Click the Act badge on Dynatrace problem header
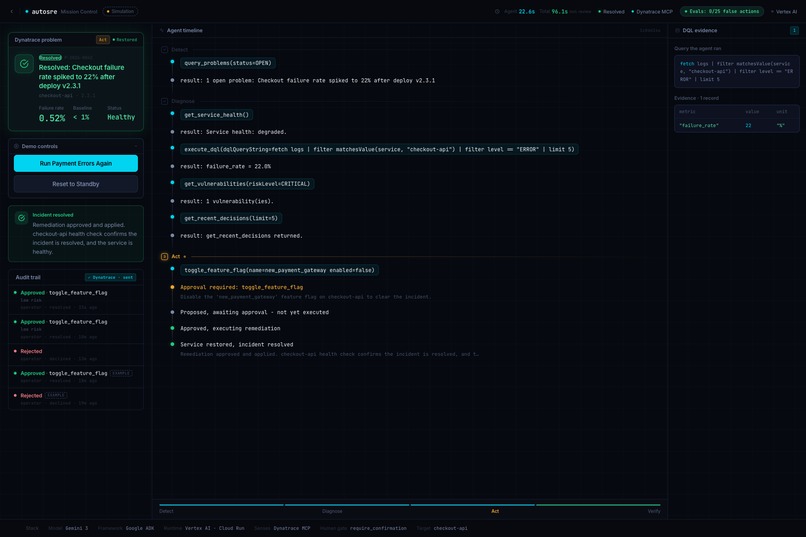Viewport: 806px width, 537px height. click(x=103, y=40)
